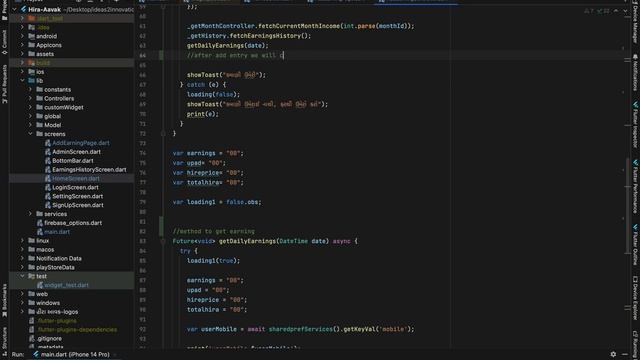Image resolution: width=640 pixels, height=360 pixels.
Task: Collapse the screens folder
Action: click(x=31, y=134)
